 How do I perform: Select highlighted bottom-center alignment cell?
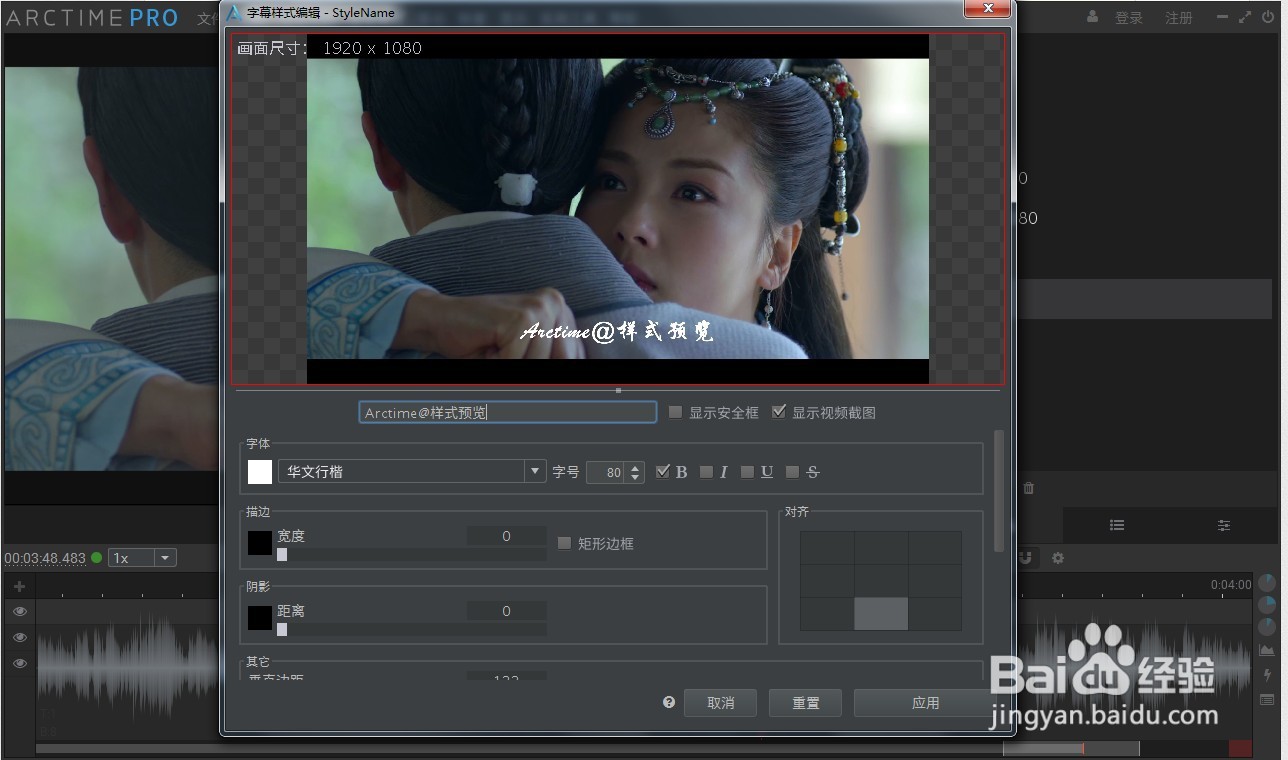point(881,614)
